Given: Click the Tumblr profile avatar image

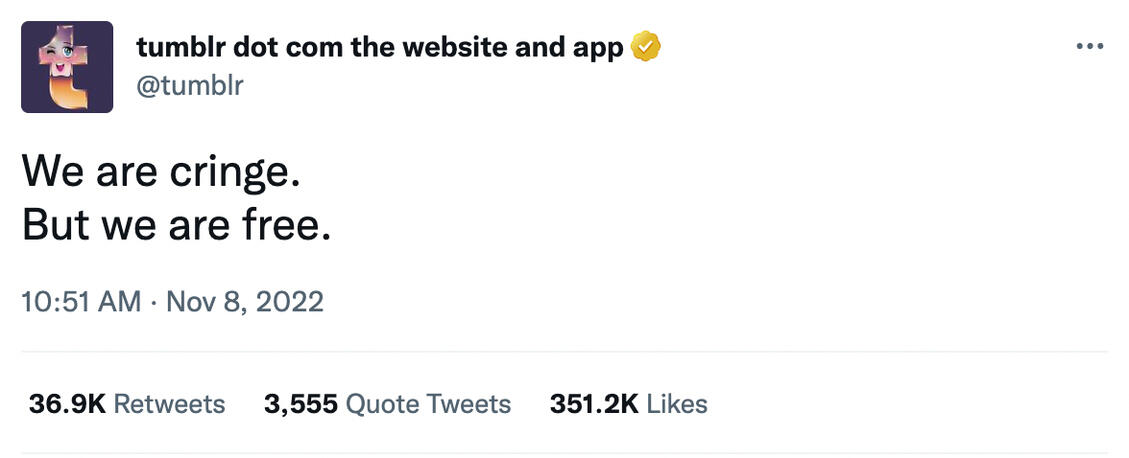Looking at the screenshot, I should [x=67, y=66].
